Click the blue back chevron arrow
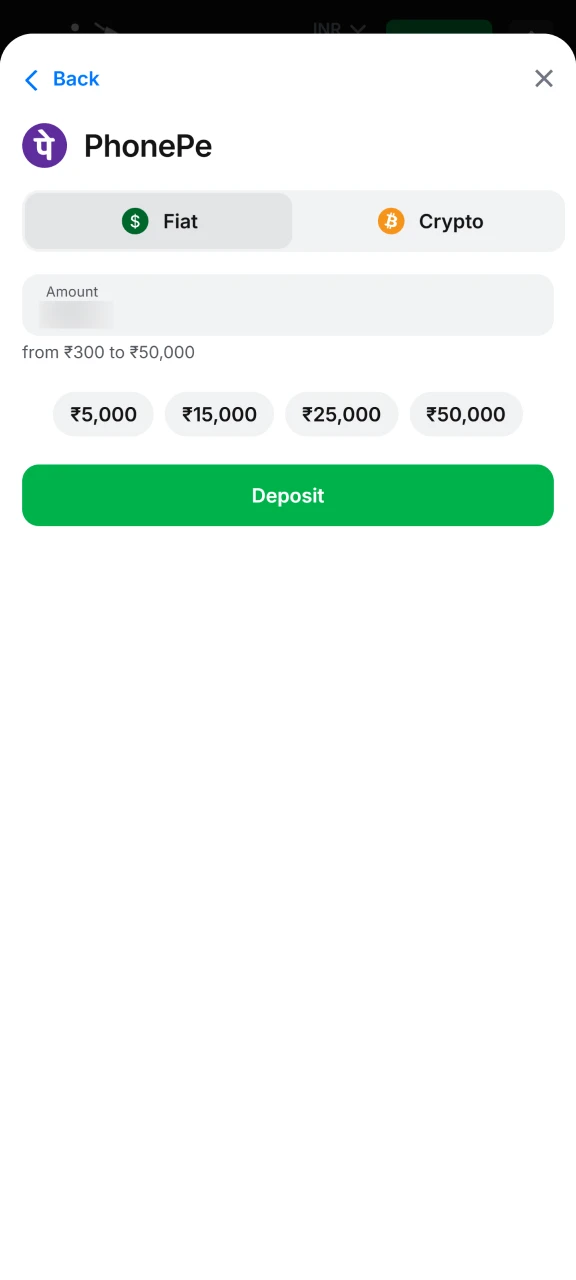Viewport: 576px width, 1280px height. pos(31,79)
